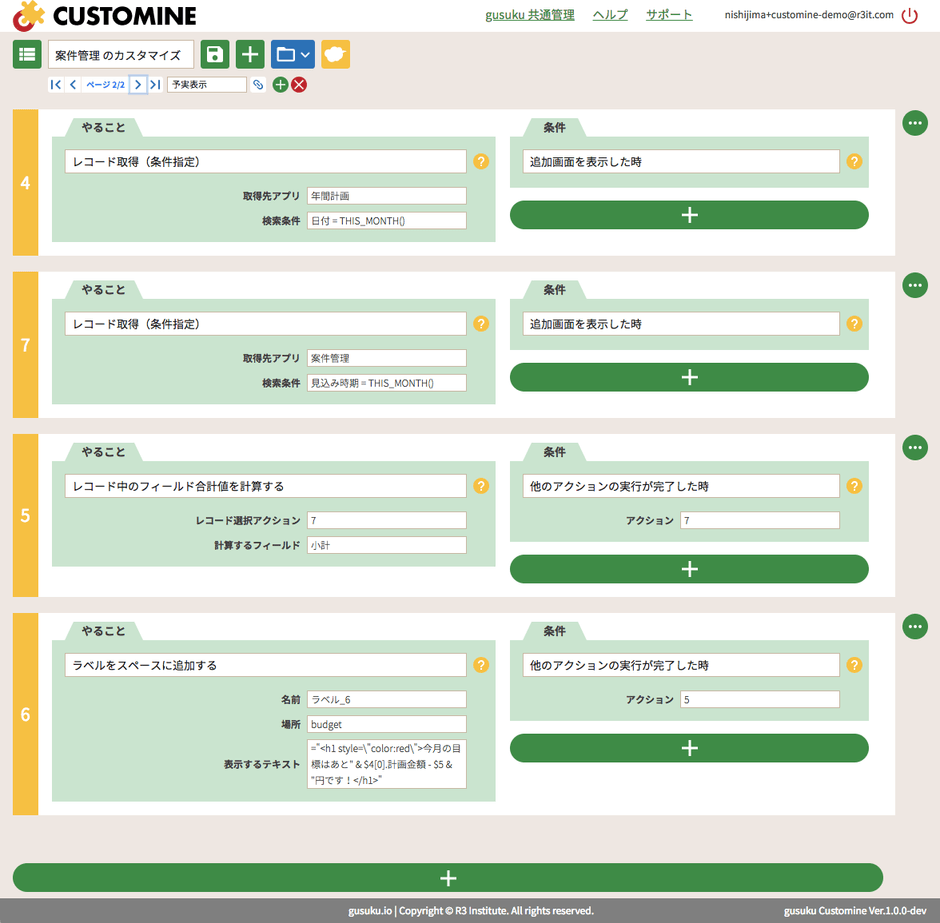Open the list menu icon at top left
Image resolution: width=940 pixels, height=923 pixels.
[x=26, y=54]
